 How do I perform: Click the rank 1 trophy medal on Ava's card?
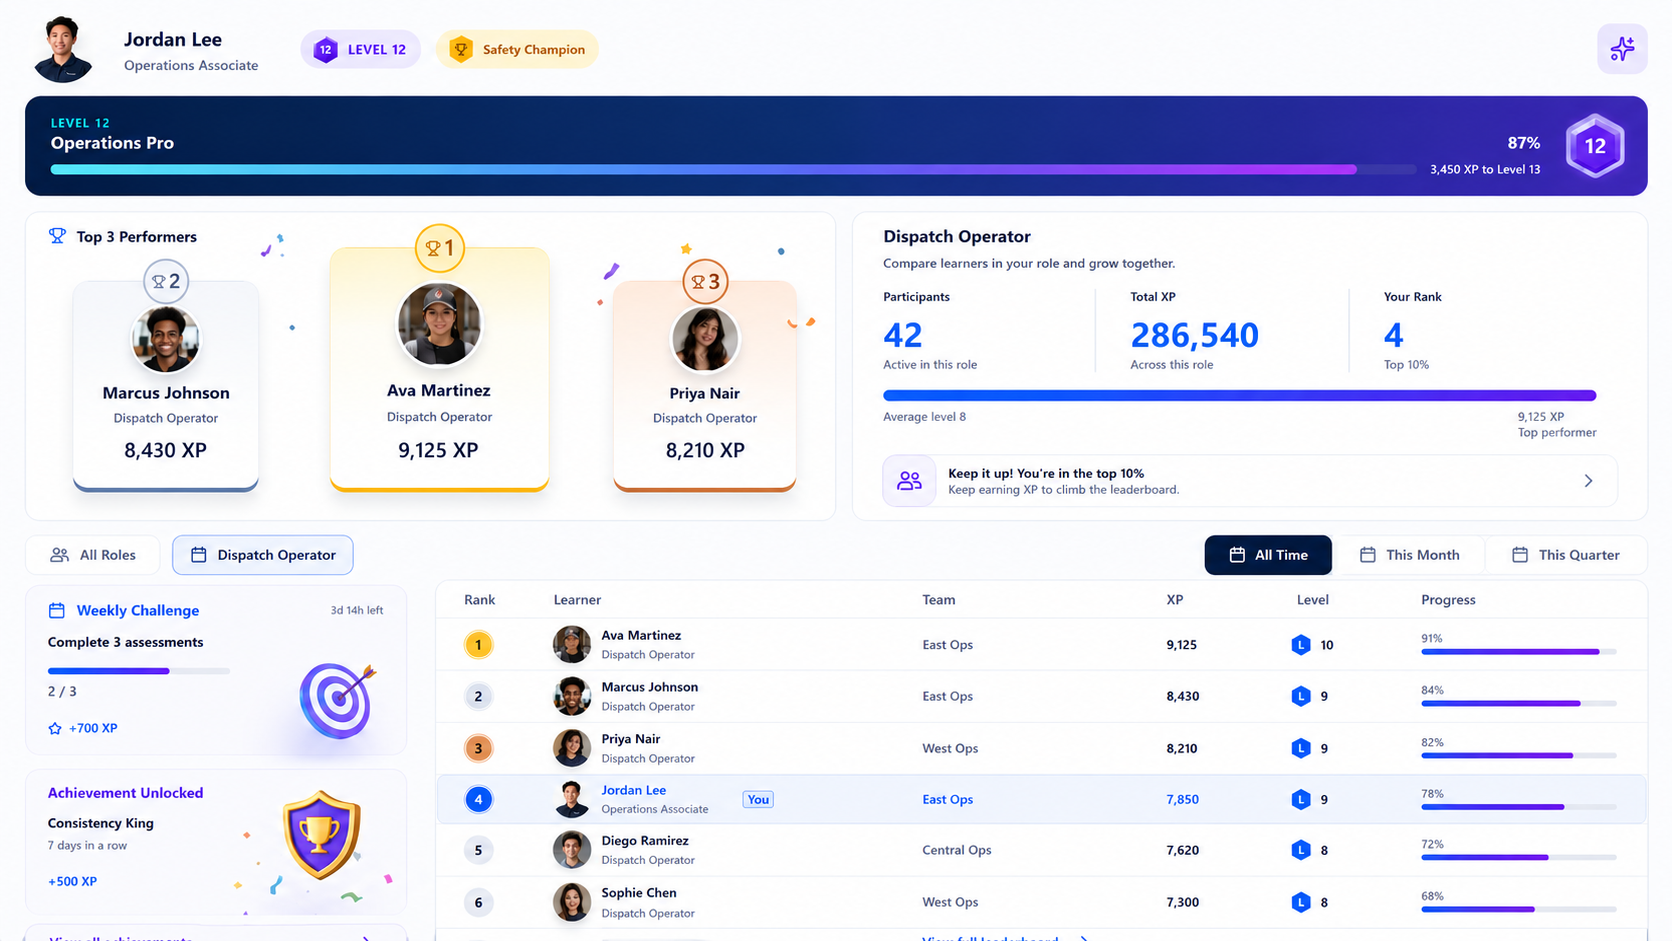pos(439,248)
